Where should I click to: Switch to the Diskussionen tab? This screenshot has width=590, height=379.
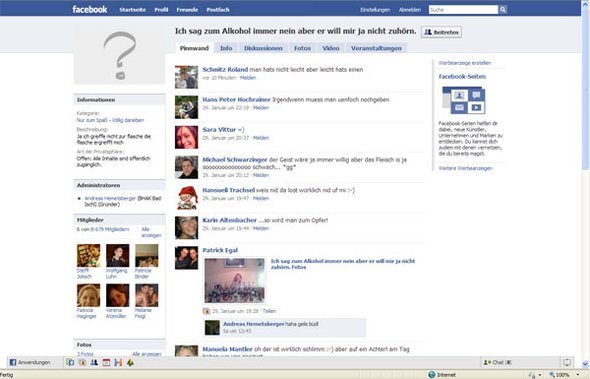[263, 48]
